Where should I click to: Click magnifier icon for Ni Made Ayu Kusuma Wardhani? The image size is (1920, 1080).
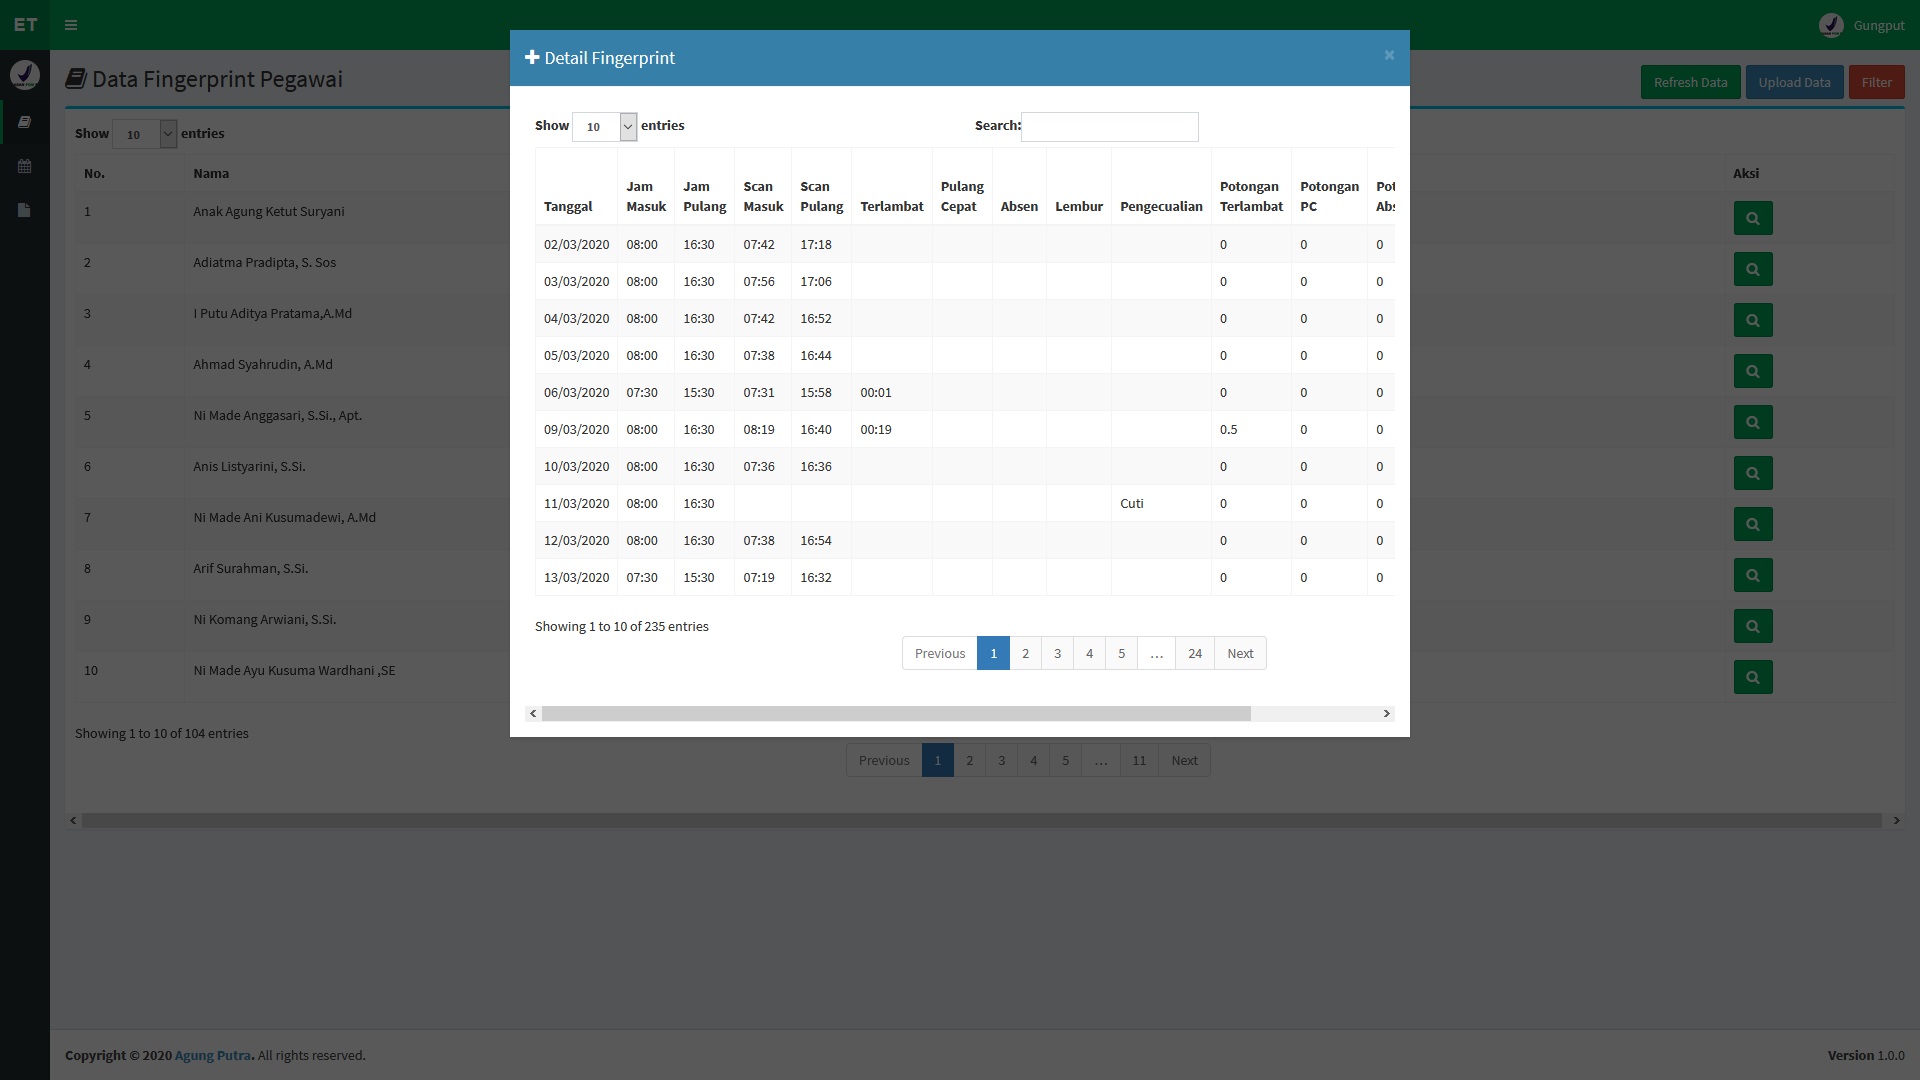coord(1752,677)
